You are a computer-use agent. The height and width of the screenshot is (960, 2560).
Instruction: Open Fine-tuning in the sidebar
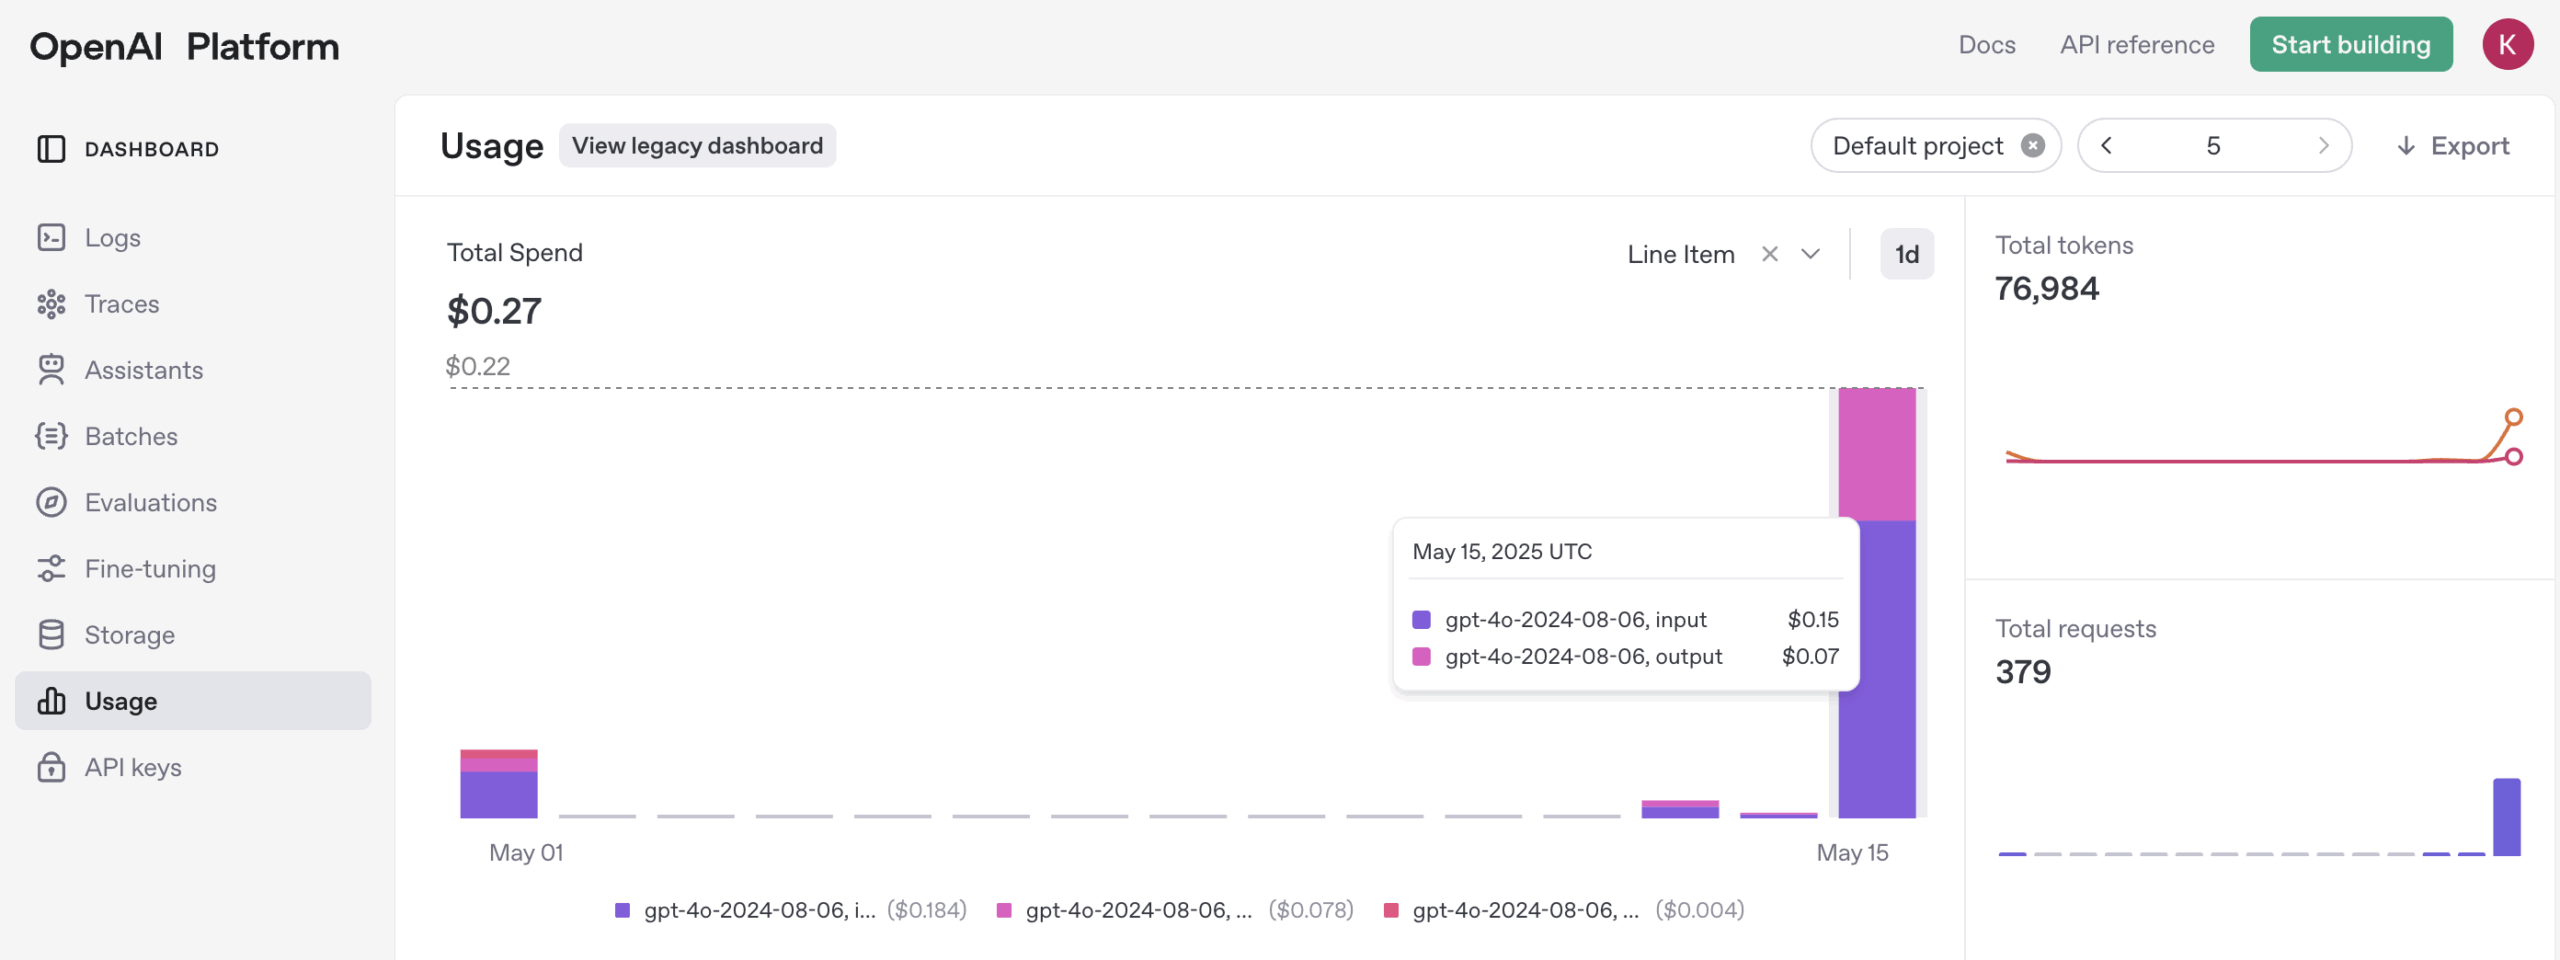(x=193, y=569)
